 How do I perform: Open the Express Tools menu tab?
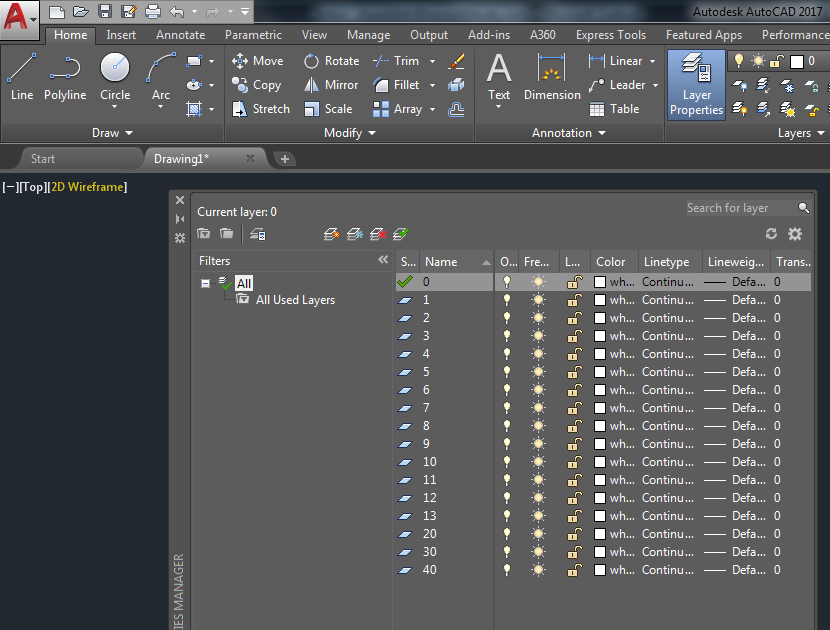(x=610, y=34)
